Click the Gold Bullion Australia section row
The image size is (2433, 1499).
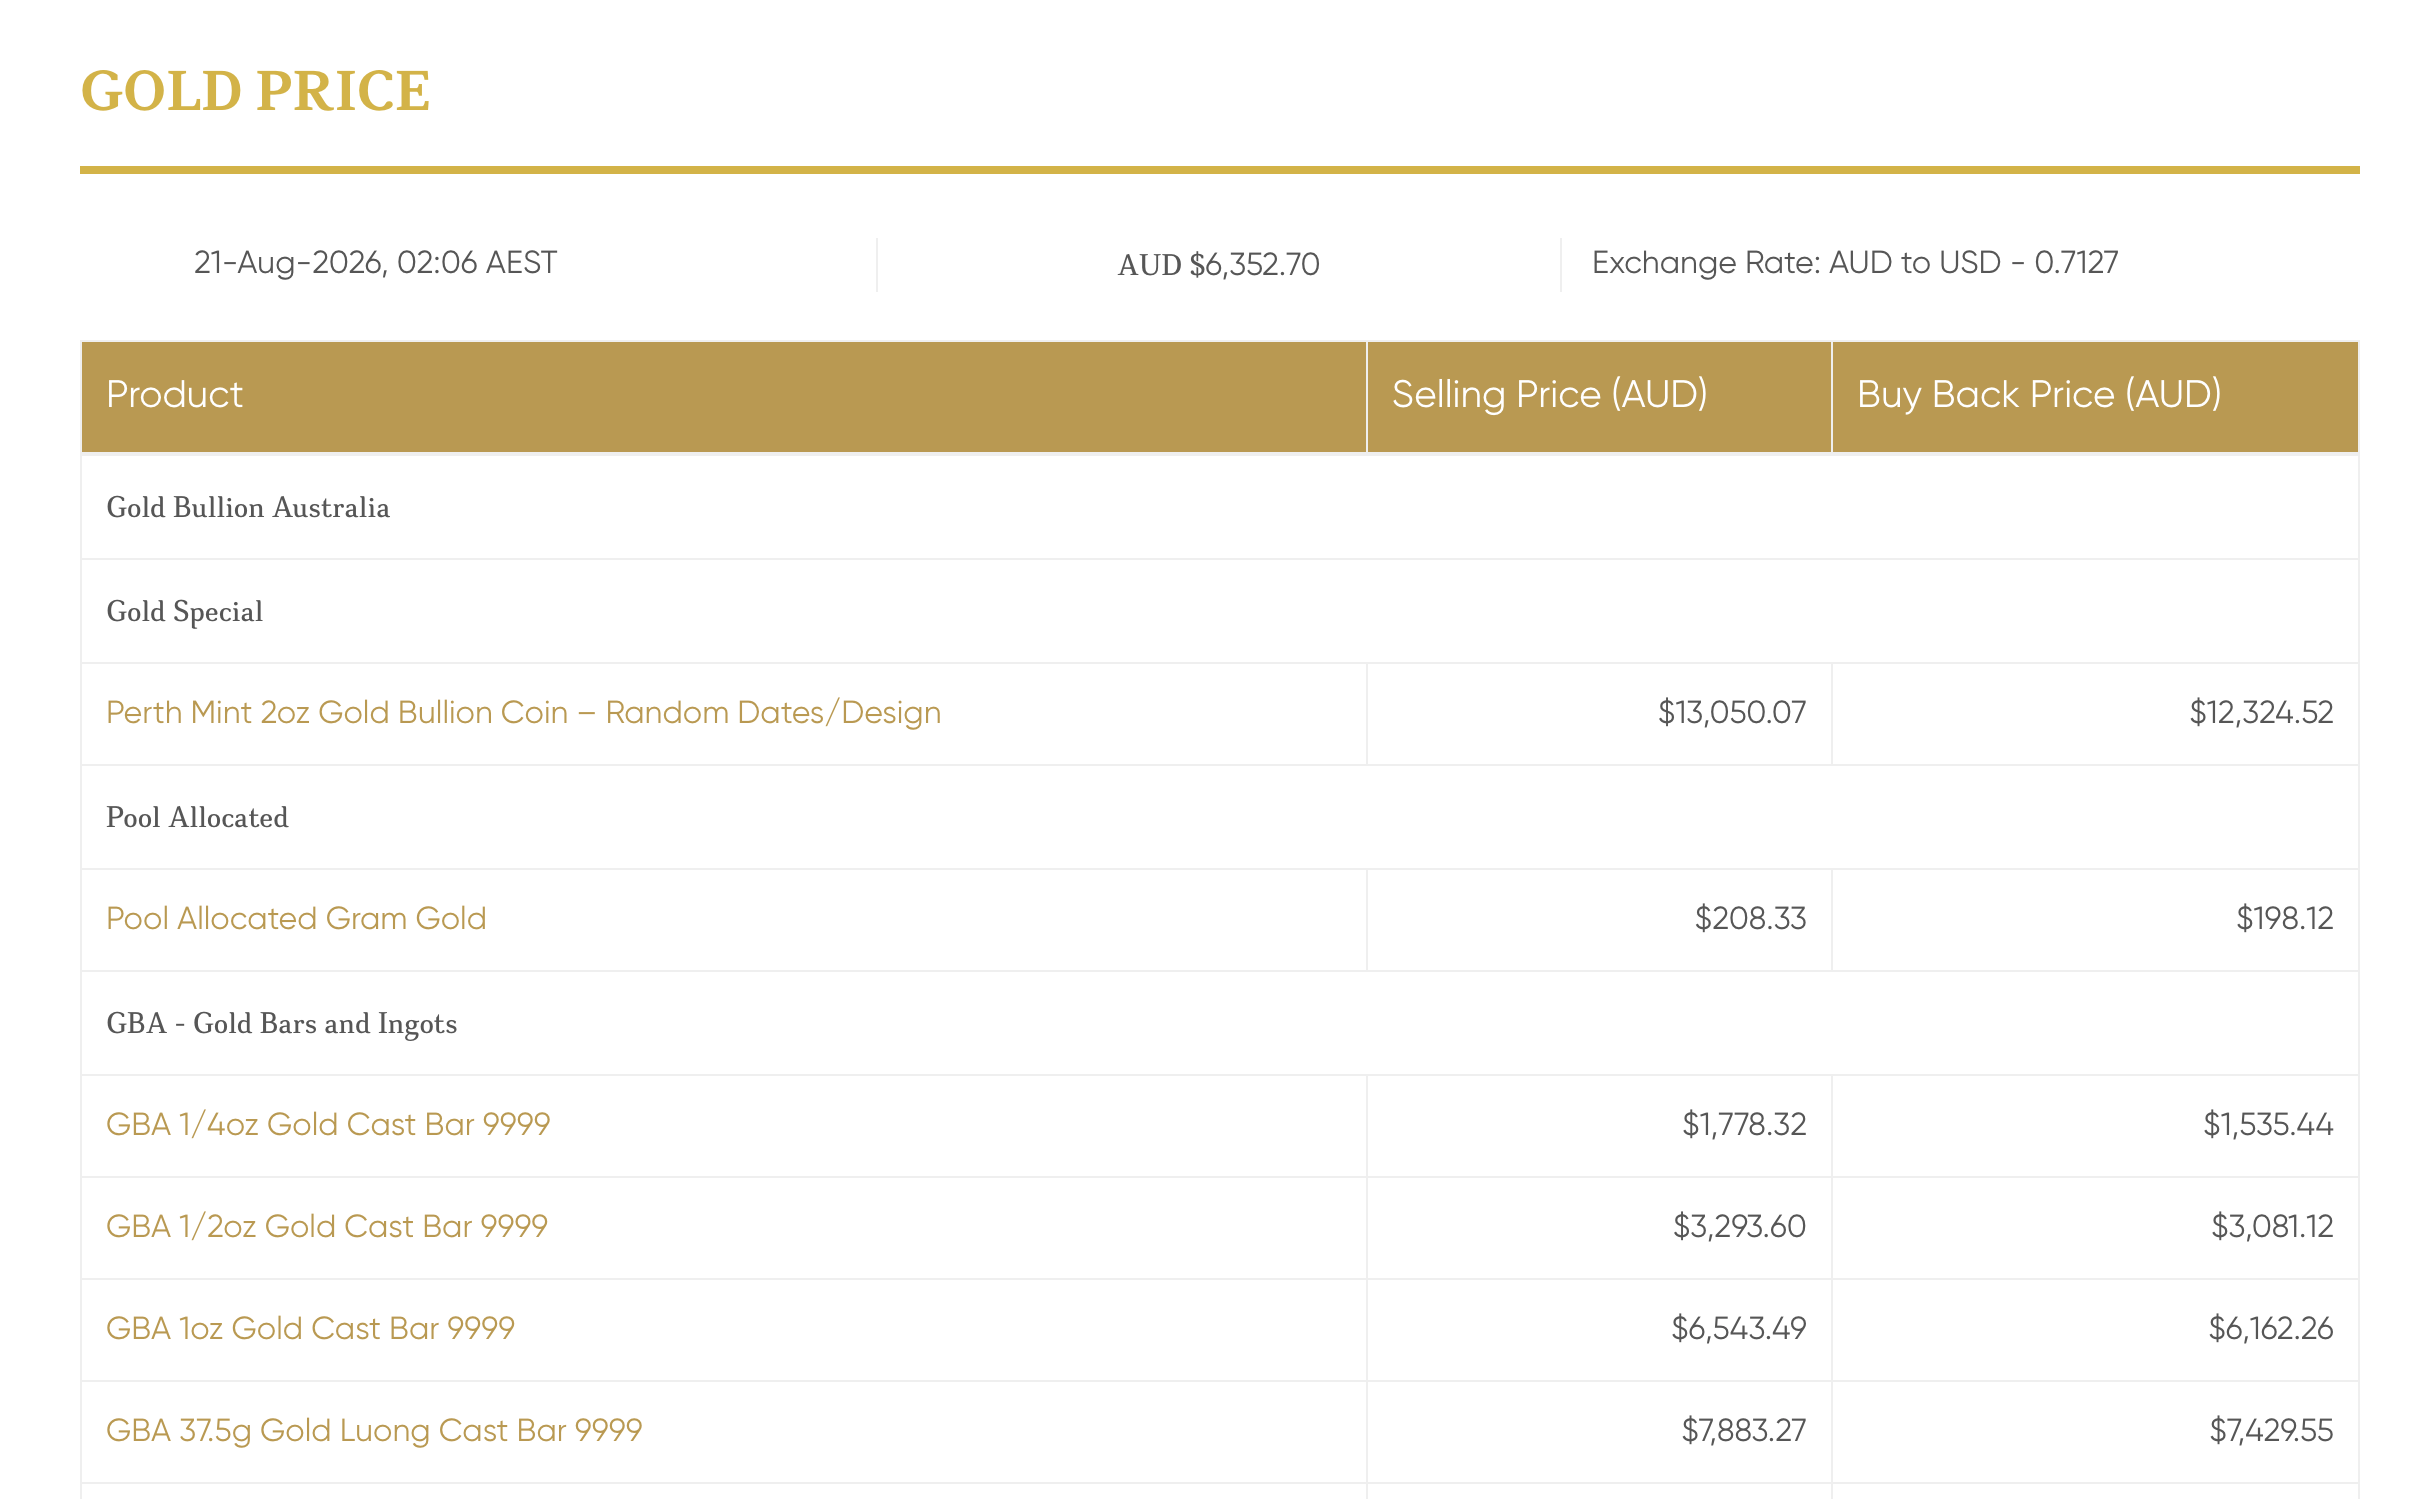pyautogui.click(x=1220, y=508)
